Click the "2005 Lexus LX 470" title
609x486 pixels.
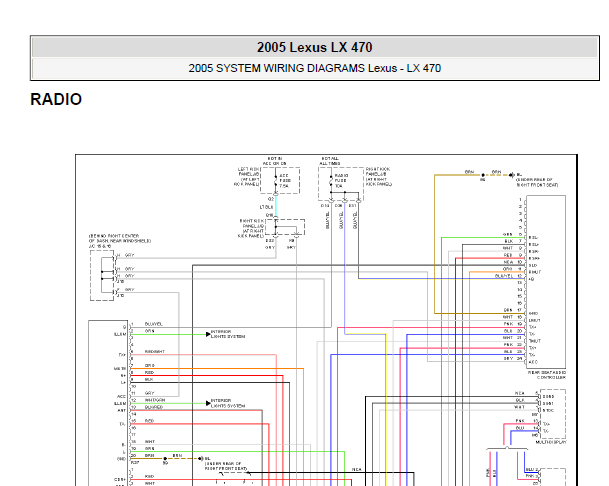point(314,47)
